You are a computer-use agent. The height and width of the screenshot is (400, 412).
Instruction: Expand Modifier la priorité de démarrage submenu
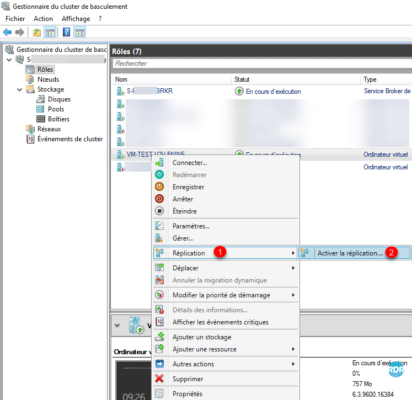point(293,295)
